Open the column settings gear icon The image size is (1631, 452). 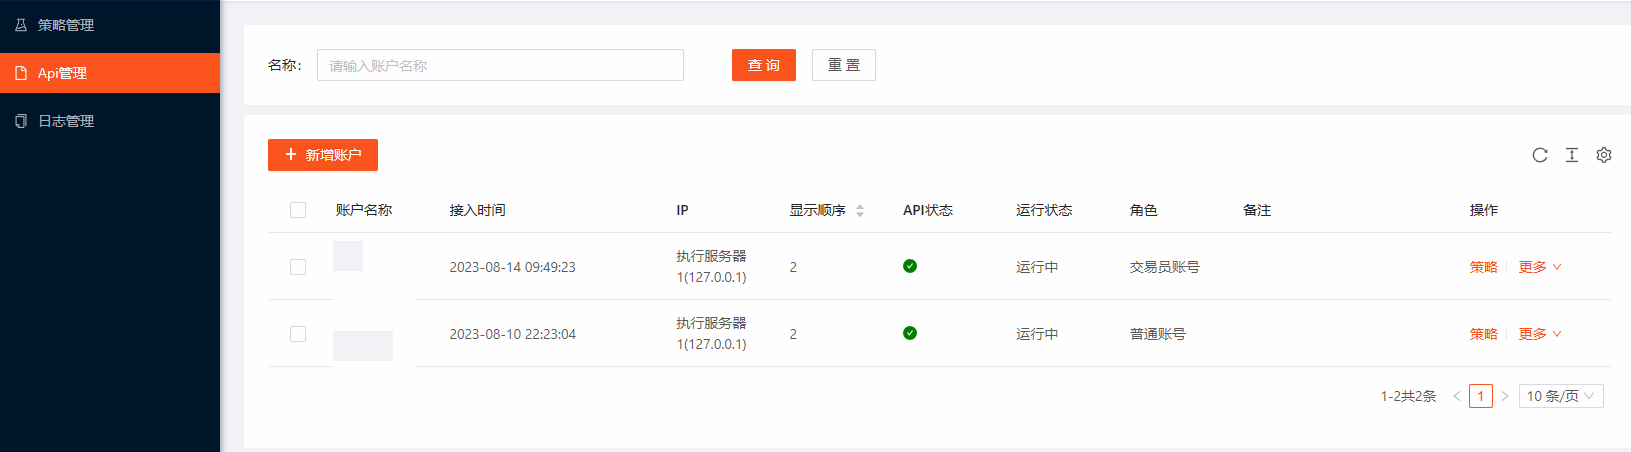coord(1604,155)
